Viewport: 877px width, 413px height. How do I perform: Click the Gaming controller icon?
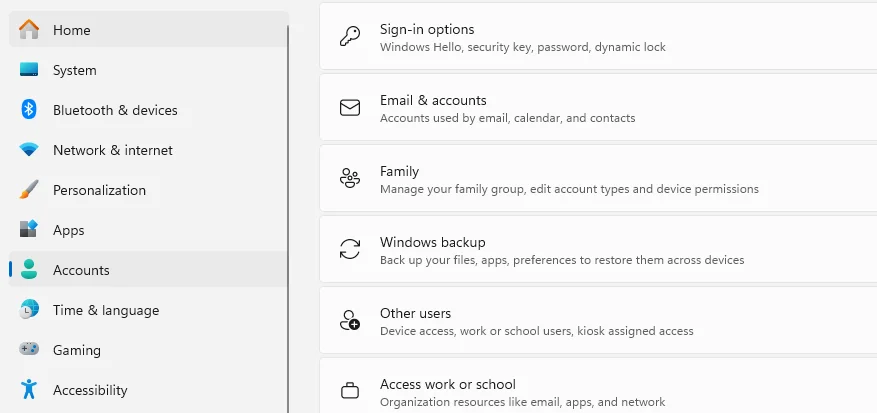click(x=29, y=349)
